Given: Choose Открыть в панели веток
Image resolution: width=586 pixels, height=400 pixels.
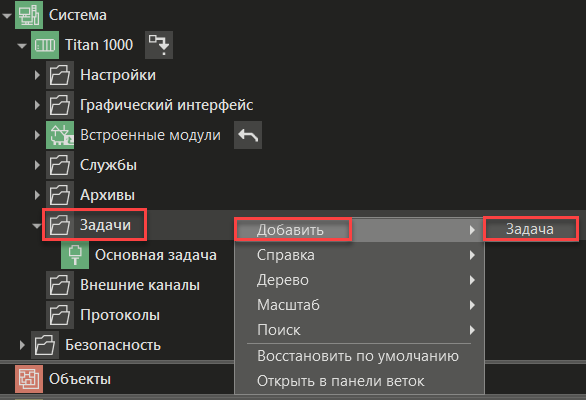Looking at the screenshot, I should [x=359, y=381].
